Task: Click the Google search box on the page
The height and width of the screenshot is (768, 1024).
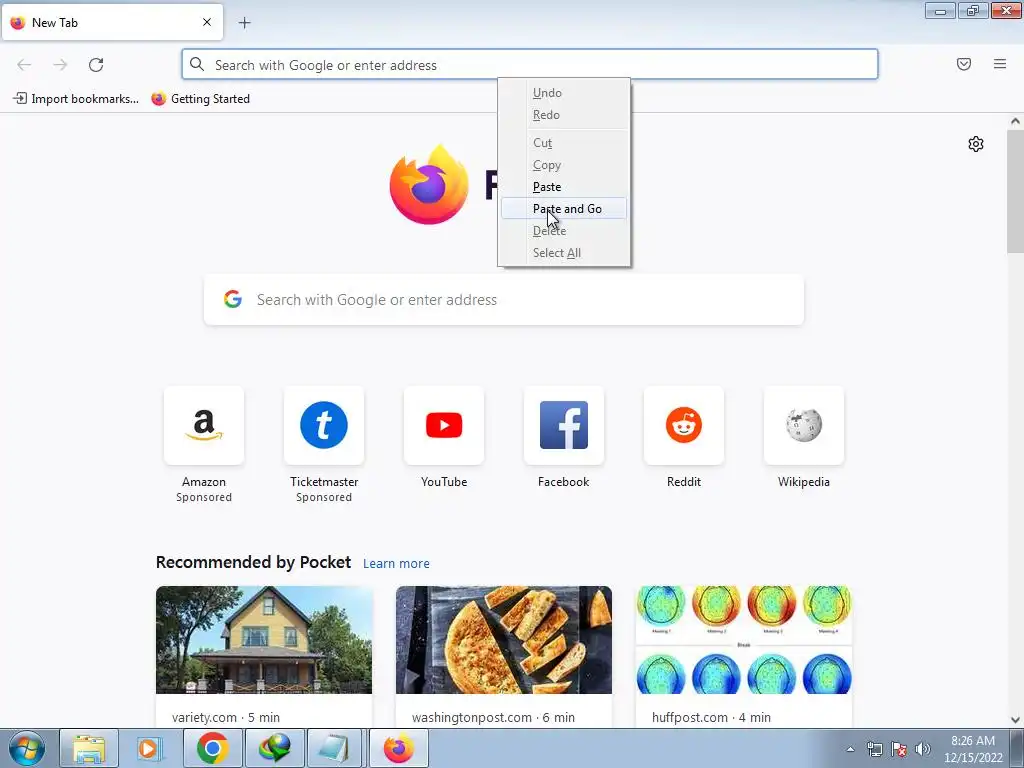Action: (504, 300)
